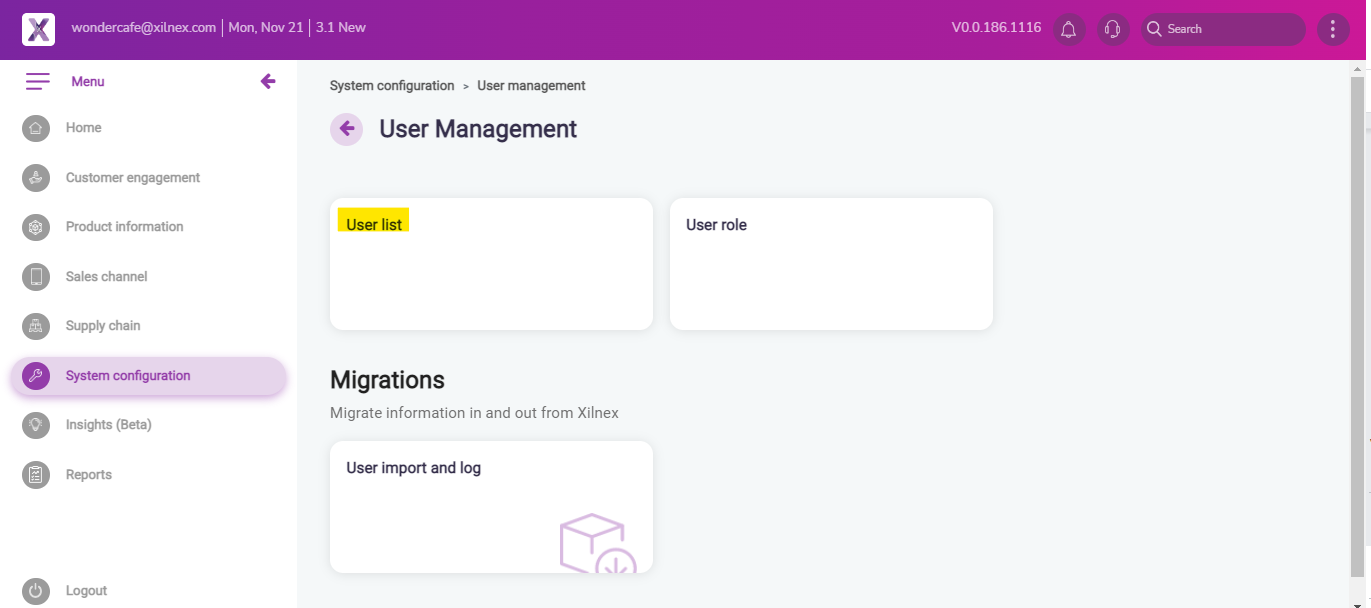Click System configuration breadcrumb link
Viewport: 1371px width, 608px height.
click(x=392, y=86)
